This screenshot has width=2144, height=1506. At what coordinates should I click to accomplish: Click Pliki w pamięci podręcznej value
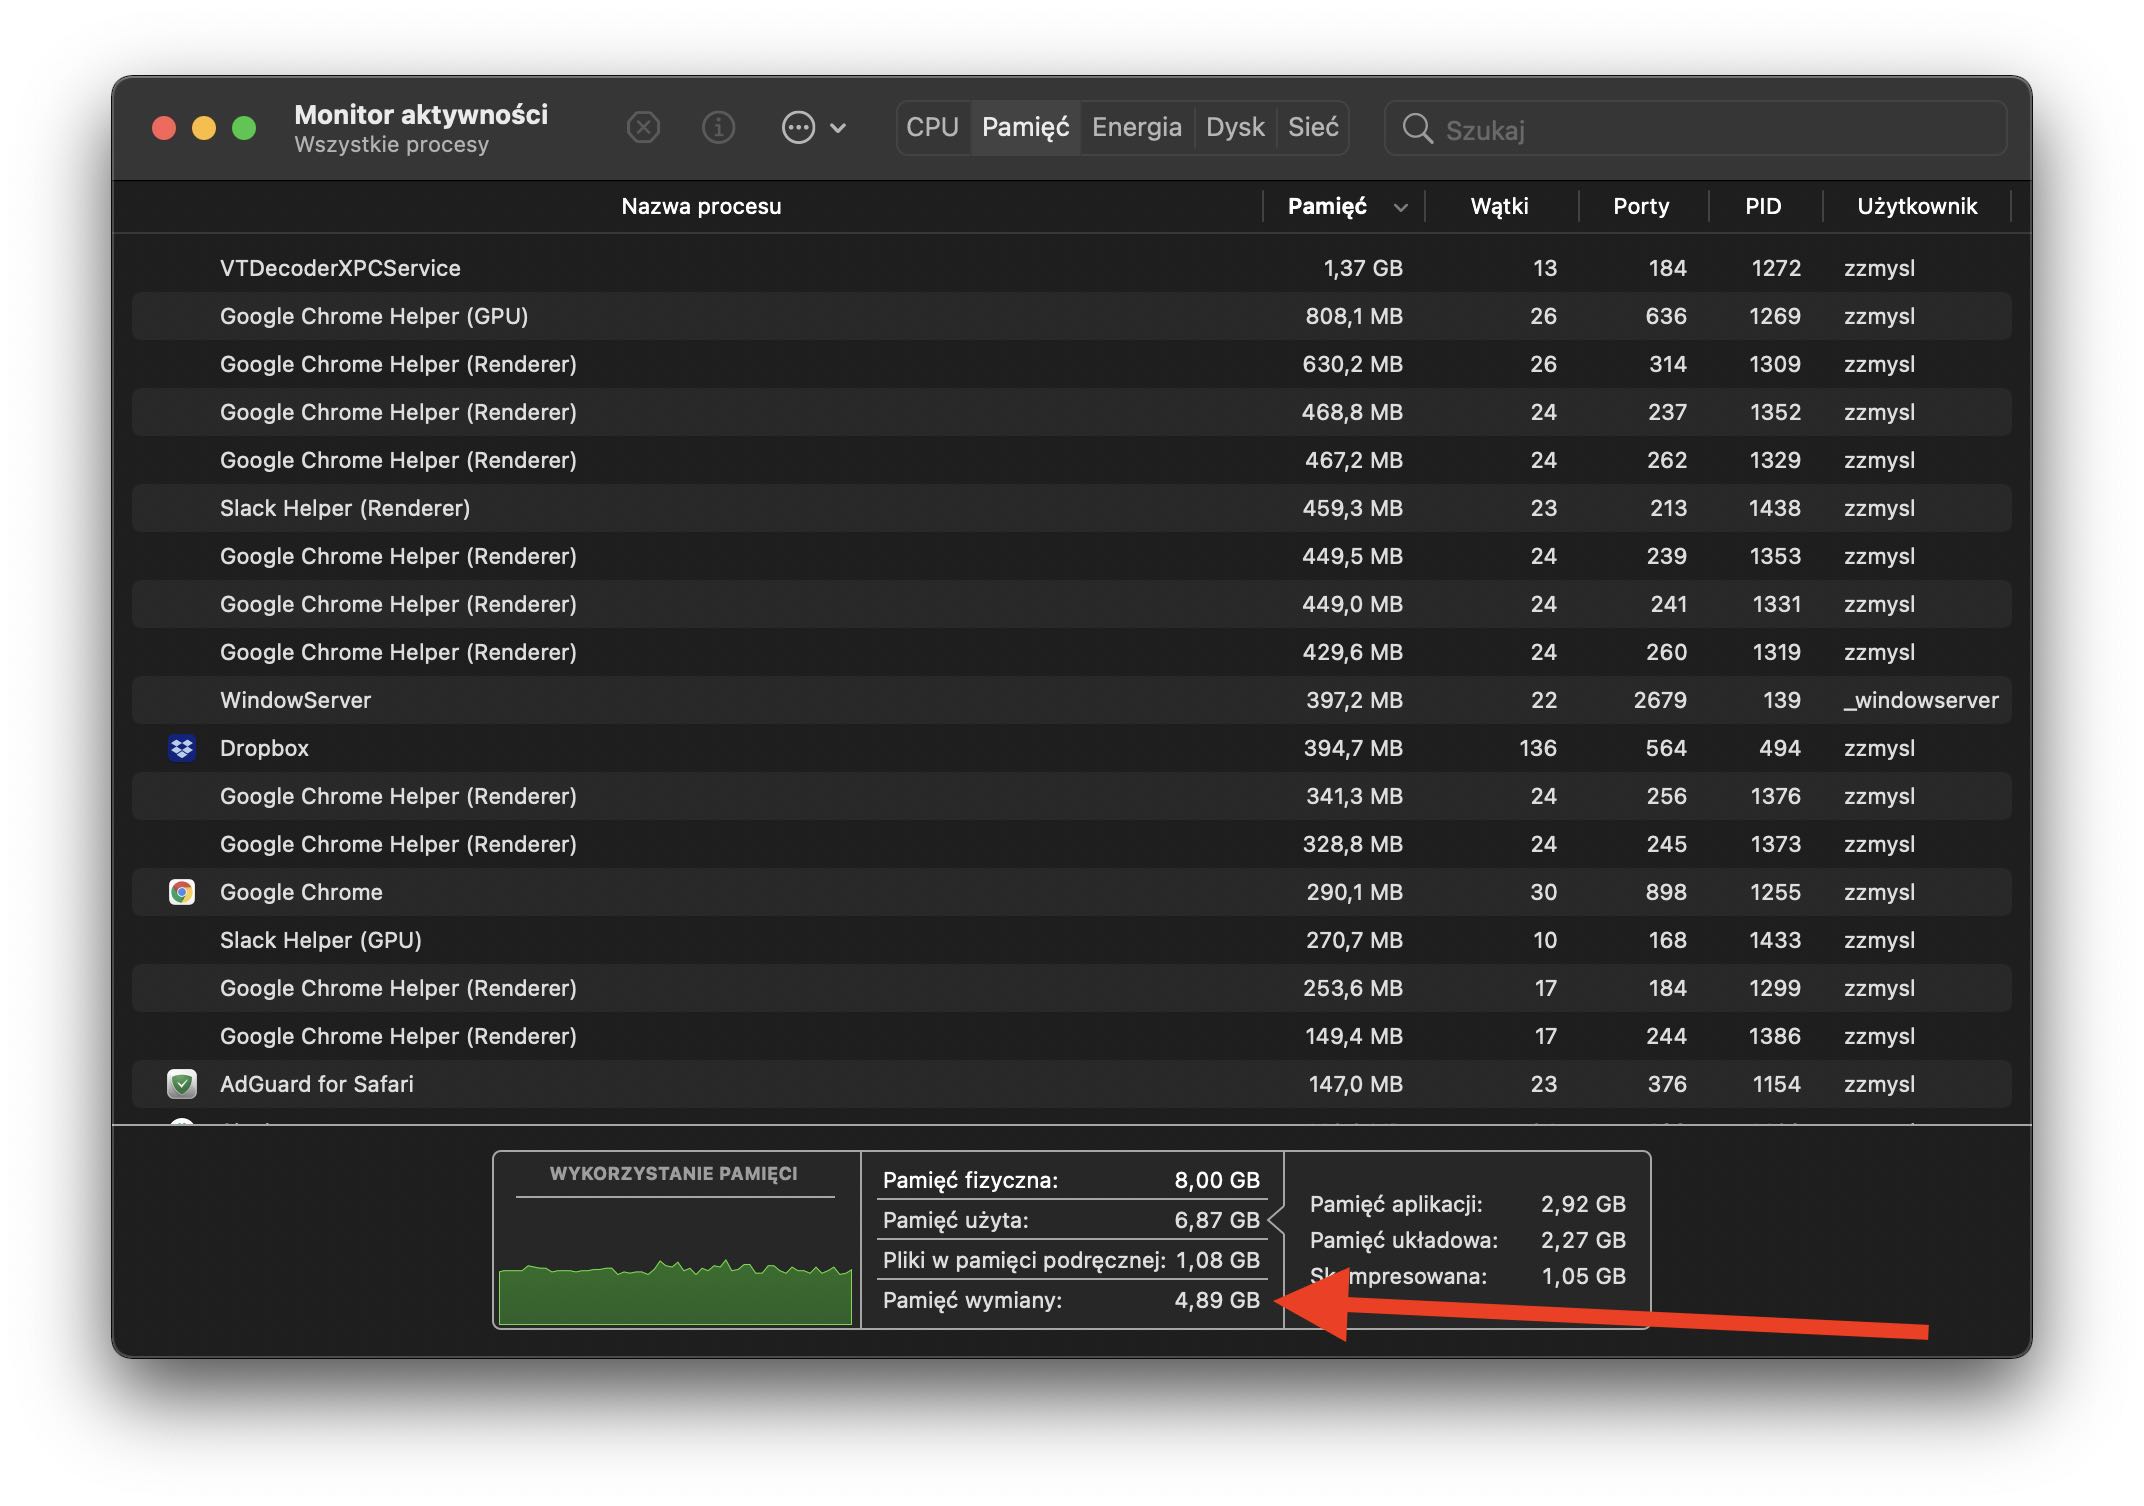coord(1218,1260)
